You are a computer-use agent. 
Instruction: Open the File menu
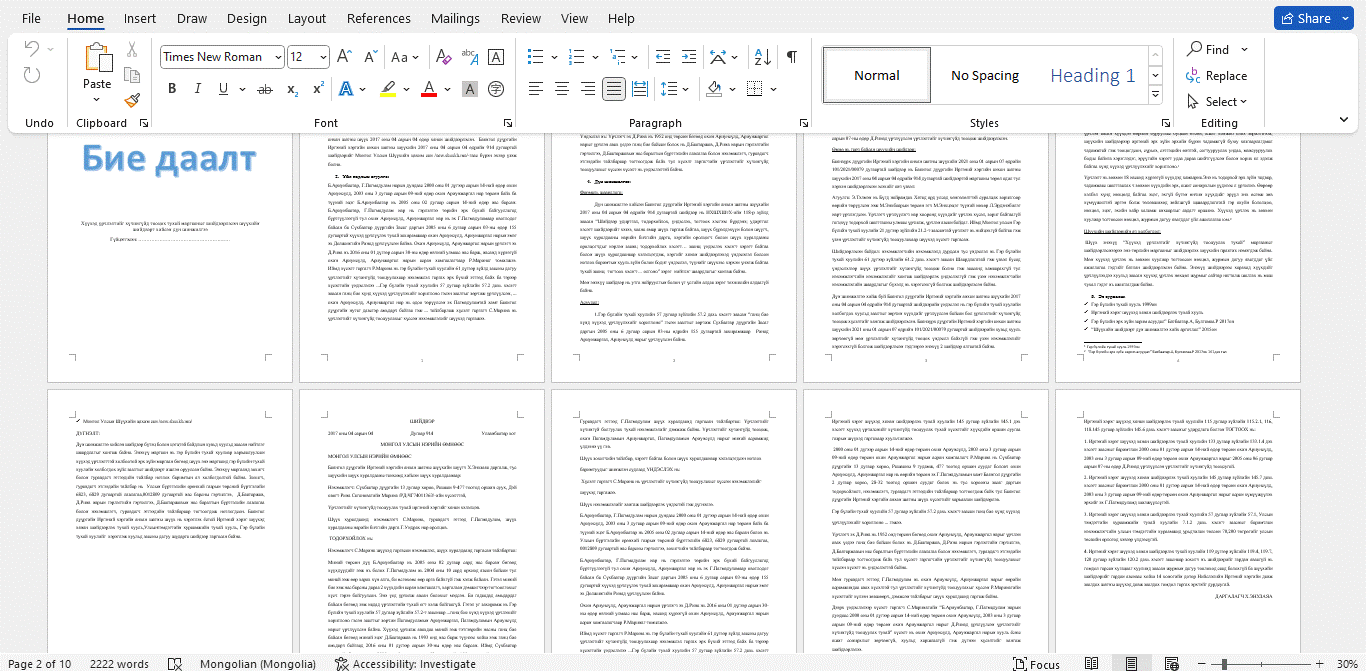click(31, 18)
